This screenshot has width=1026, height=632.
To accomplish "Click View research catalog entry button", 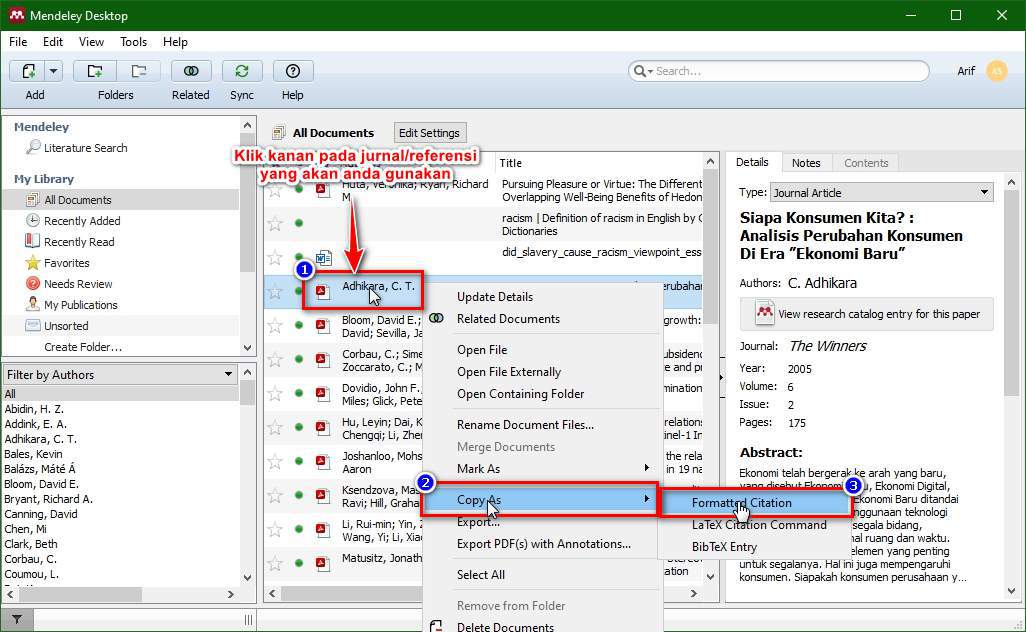I will 866,314.
